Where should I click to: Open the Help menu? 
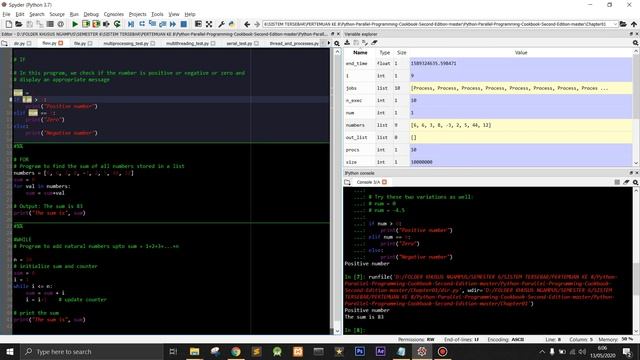tap(190, 14)
